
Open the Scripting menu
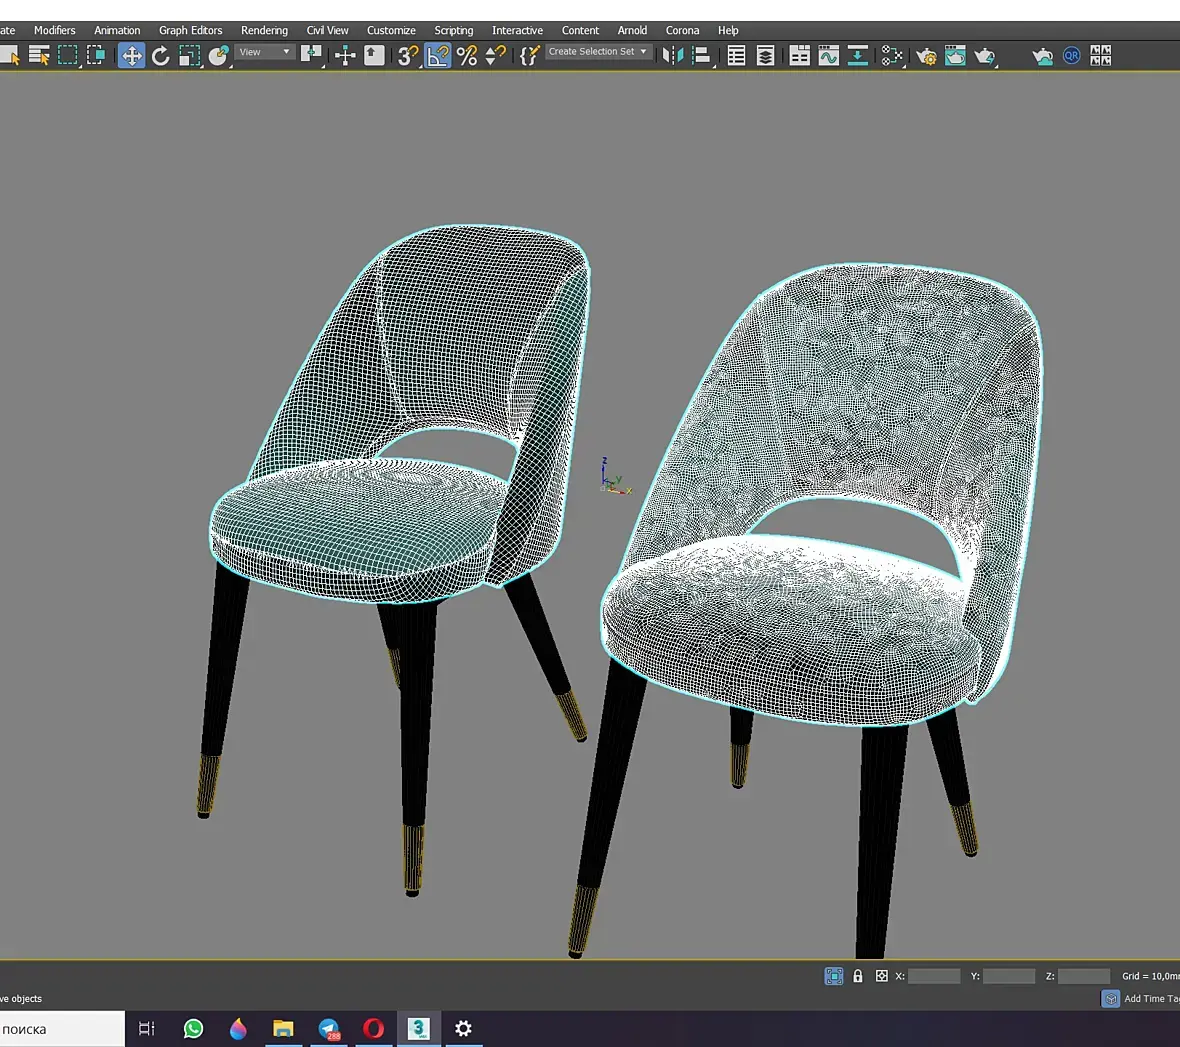tap(454, 30)
